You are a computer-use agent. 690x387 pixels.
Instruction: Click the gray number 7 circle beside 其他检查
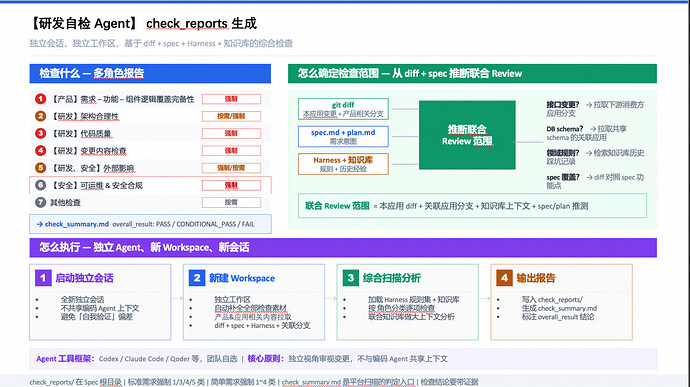40,203
